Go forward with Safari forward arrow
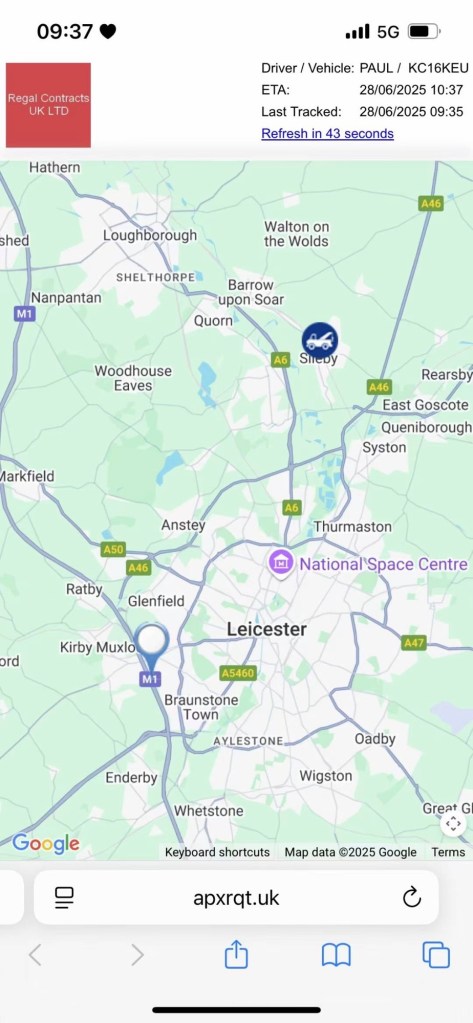Image resolution: width=473 pixels, height=1023 pixels. pos(137,955)
